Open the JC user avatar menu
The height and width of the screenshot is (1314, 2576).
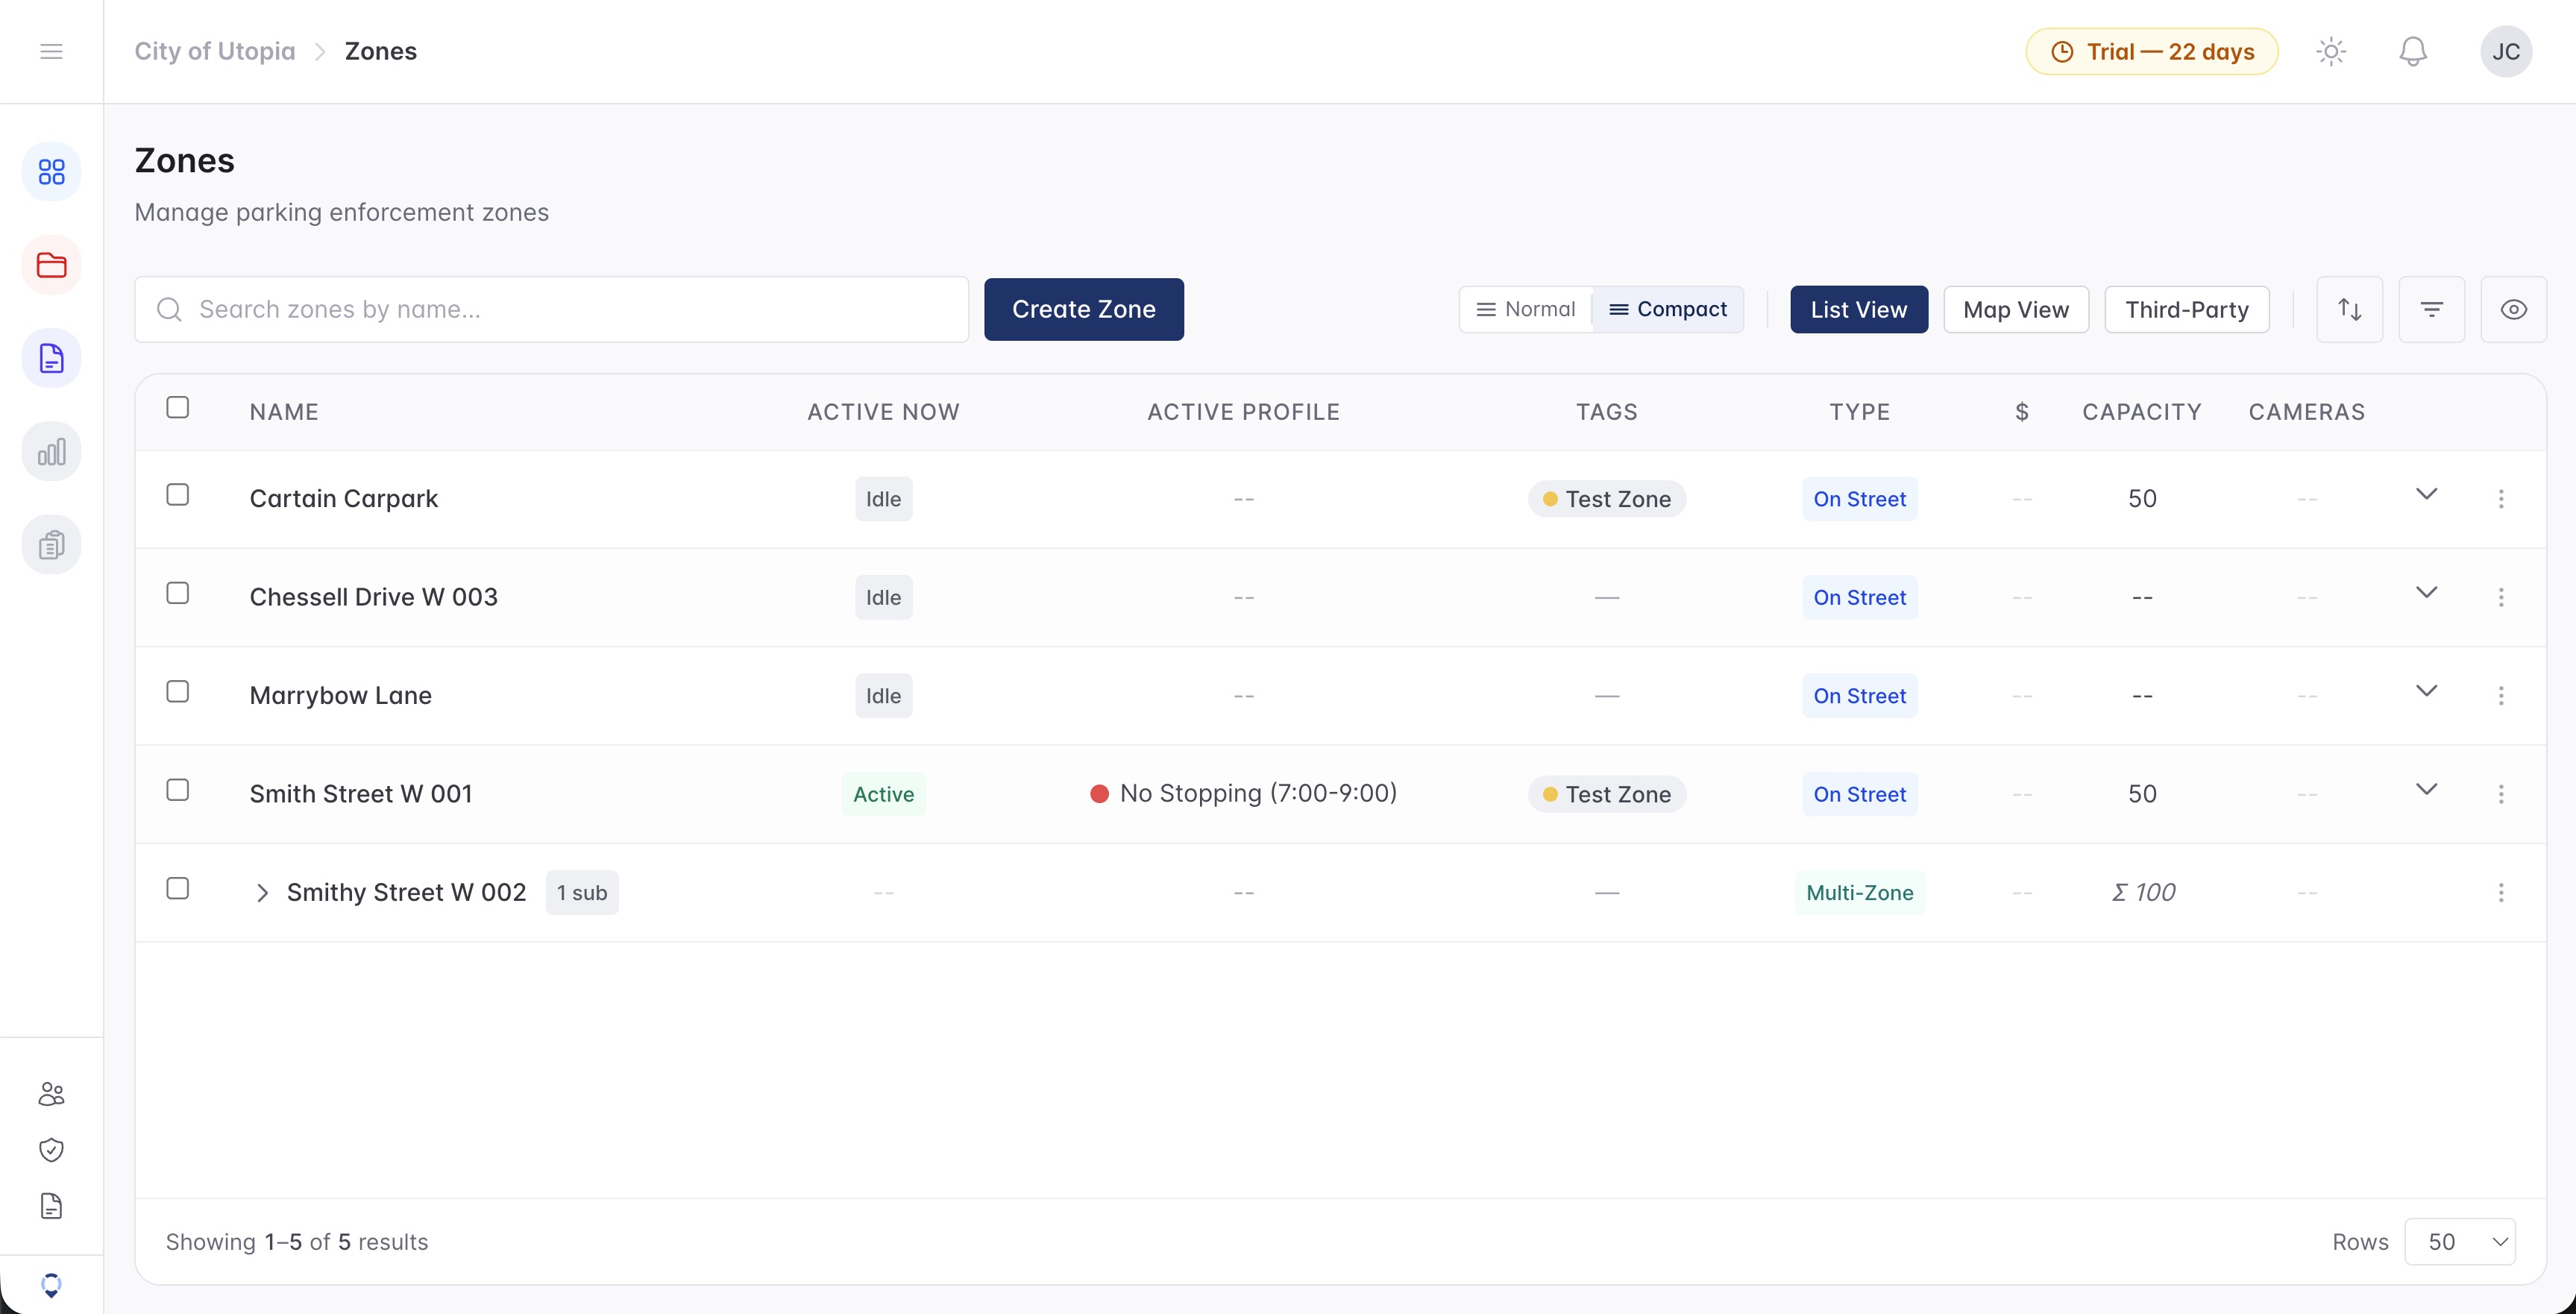coord(2505,51)
